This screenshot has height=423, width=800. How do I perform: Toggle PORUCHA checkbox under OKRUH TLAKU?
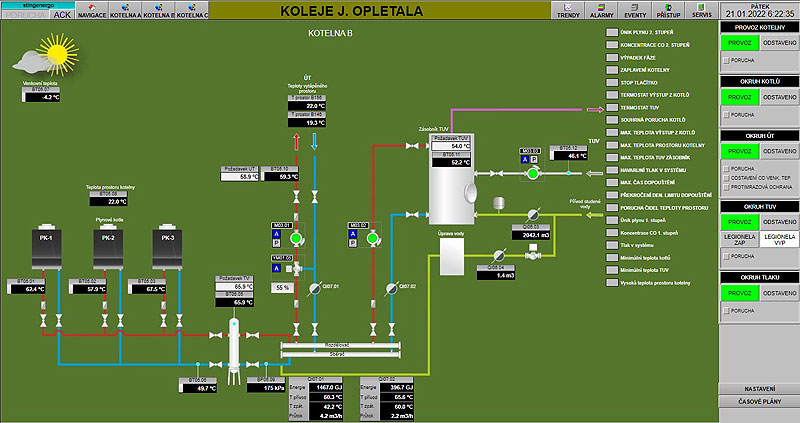point(726,311)
